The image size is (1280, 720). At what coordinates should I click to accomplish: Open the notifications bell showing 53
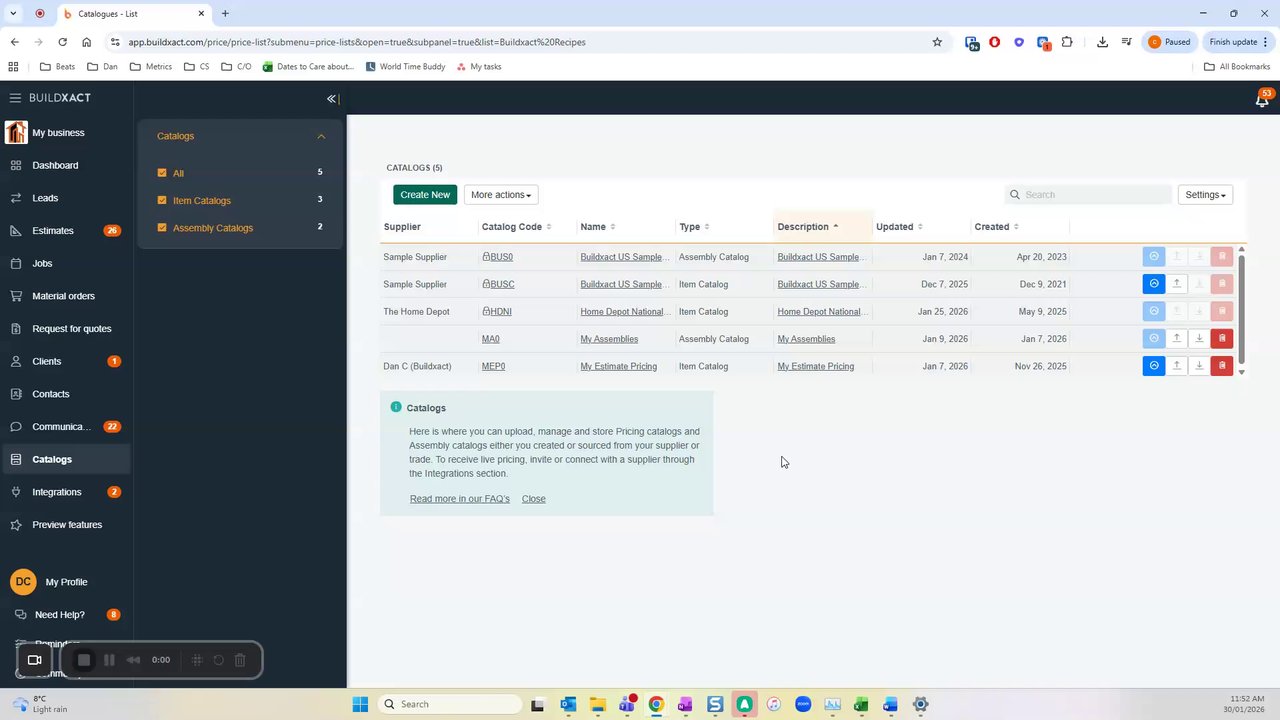click(1262, 99)
